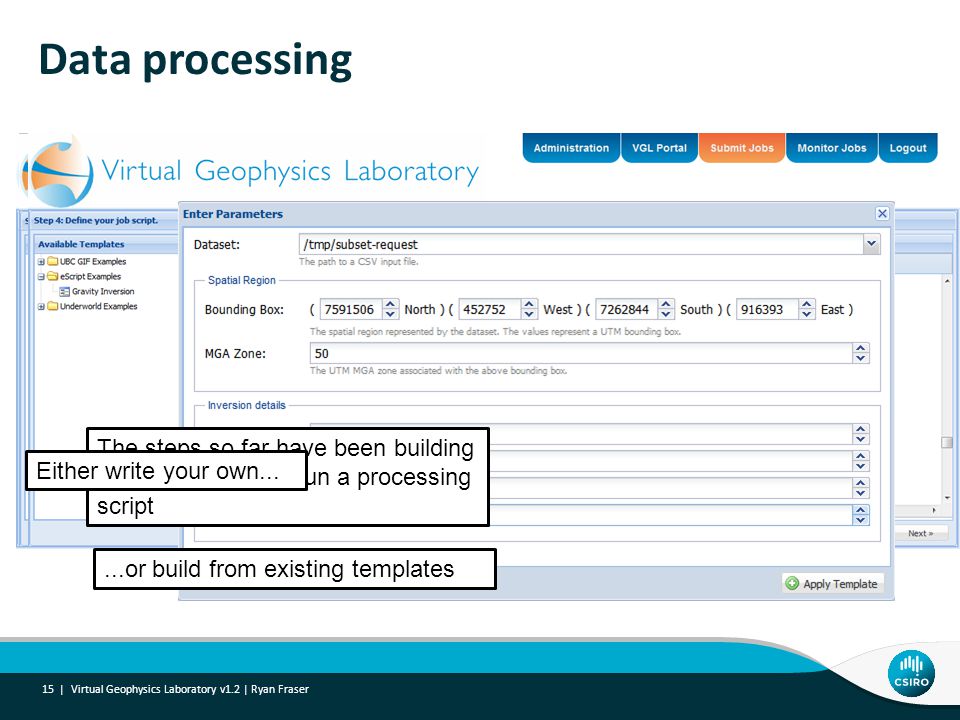Open the Administration tab
The width and height of the screenshot is (960, 720).
coord(571,148)
